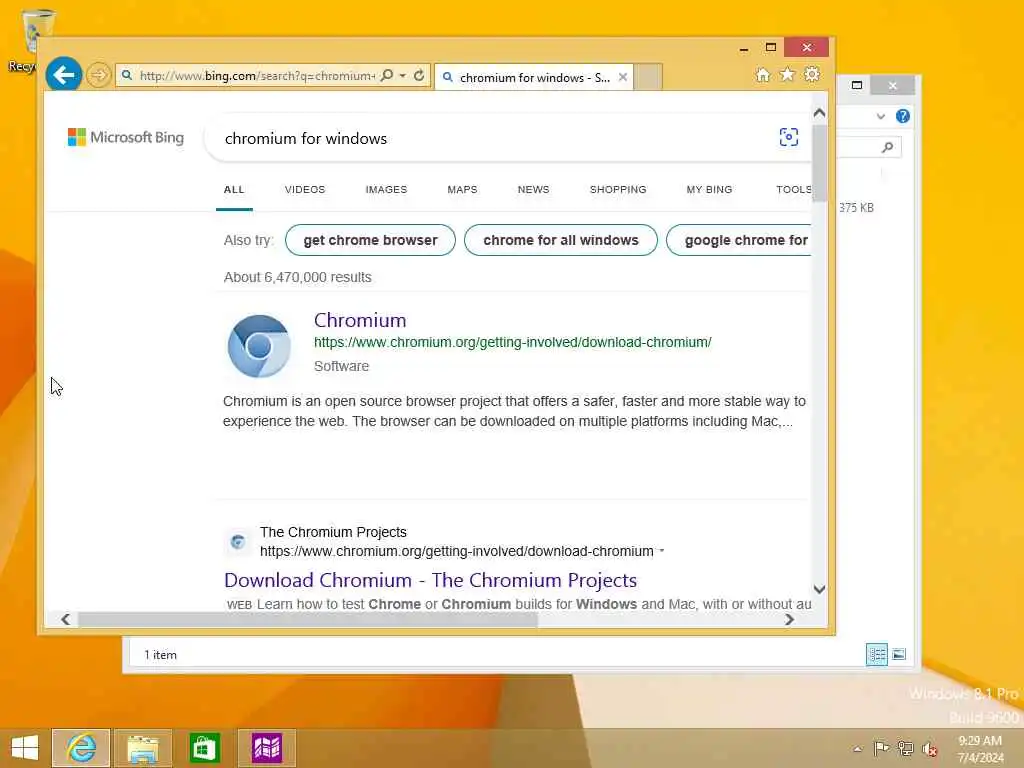The width and height of the screenshot is (1024, 768).
Task: Expand the arrow beside The Chromium Projects URL
Action: (662, 551)
